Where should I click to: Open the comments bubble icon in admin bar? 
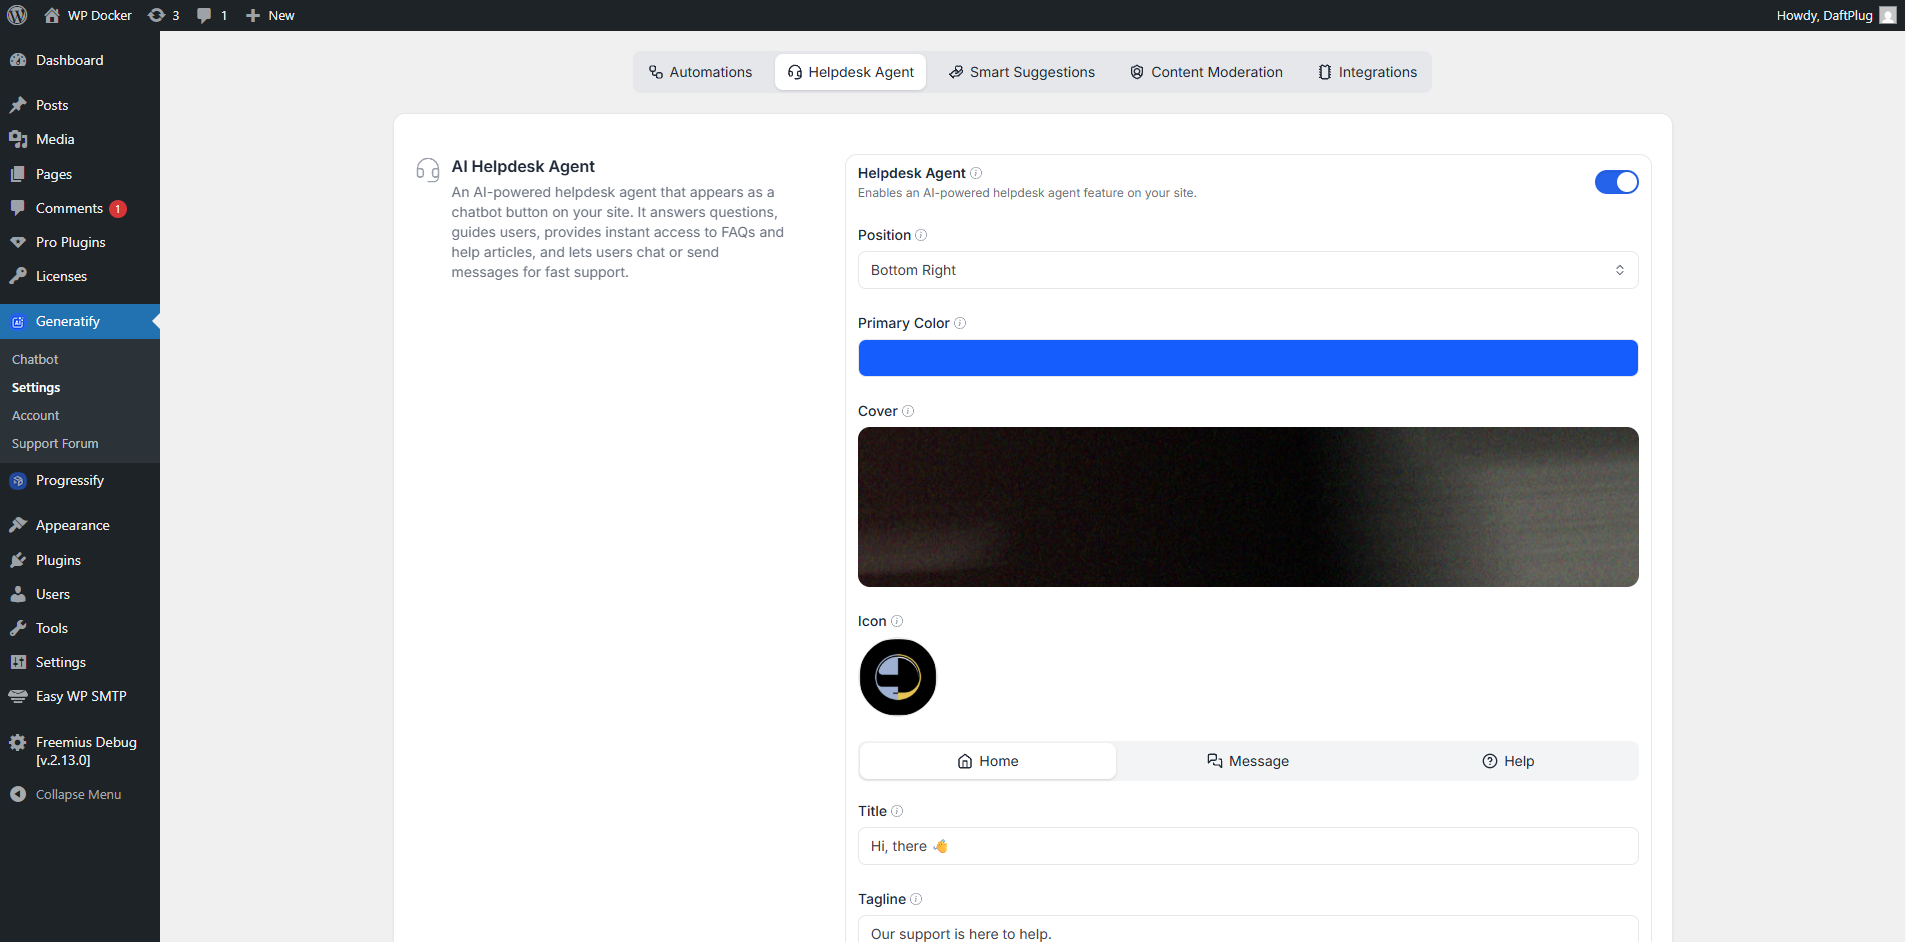(x=204, y=15)
